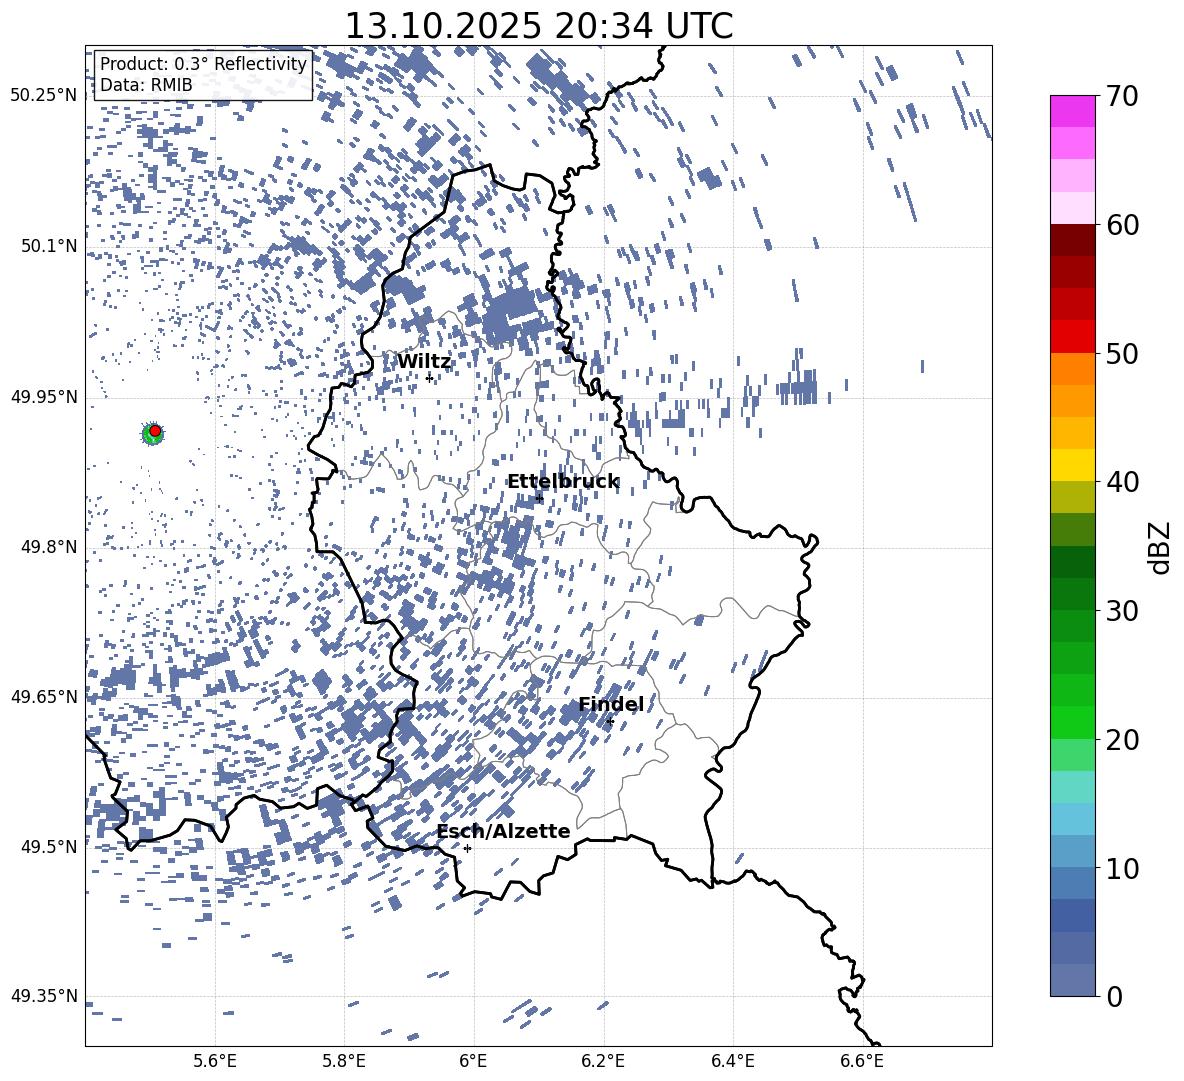Viewport: 1184px width, 1081px height.
Task: Click the 50 tick on colorbar
Action: pos(1122,353)
